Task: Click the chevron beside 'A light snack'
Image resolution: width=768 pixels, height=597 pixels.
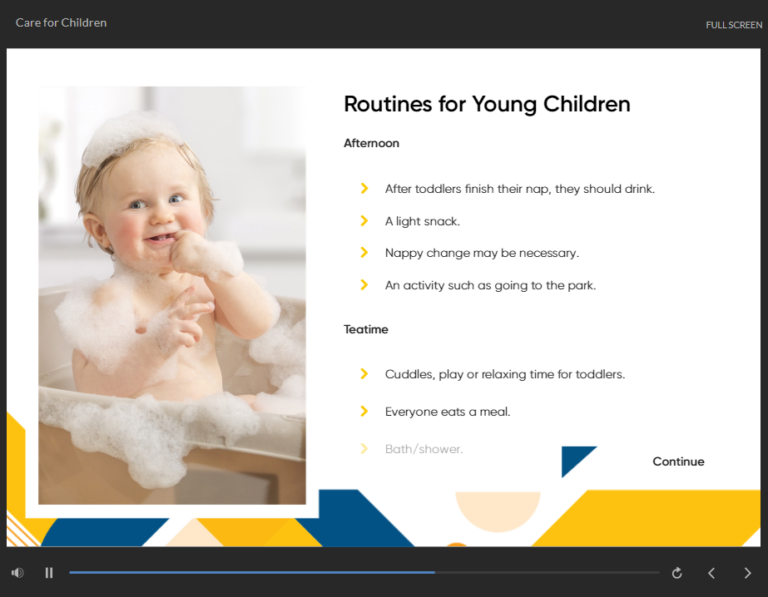Action: (364, 221)
